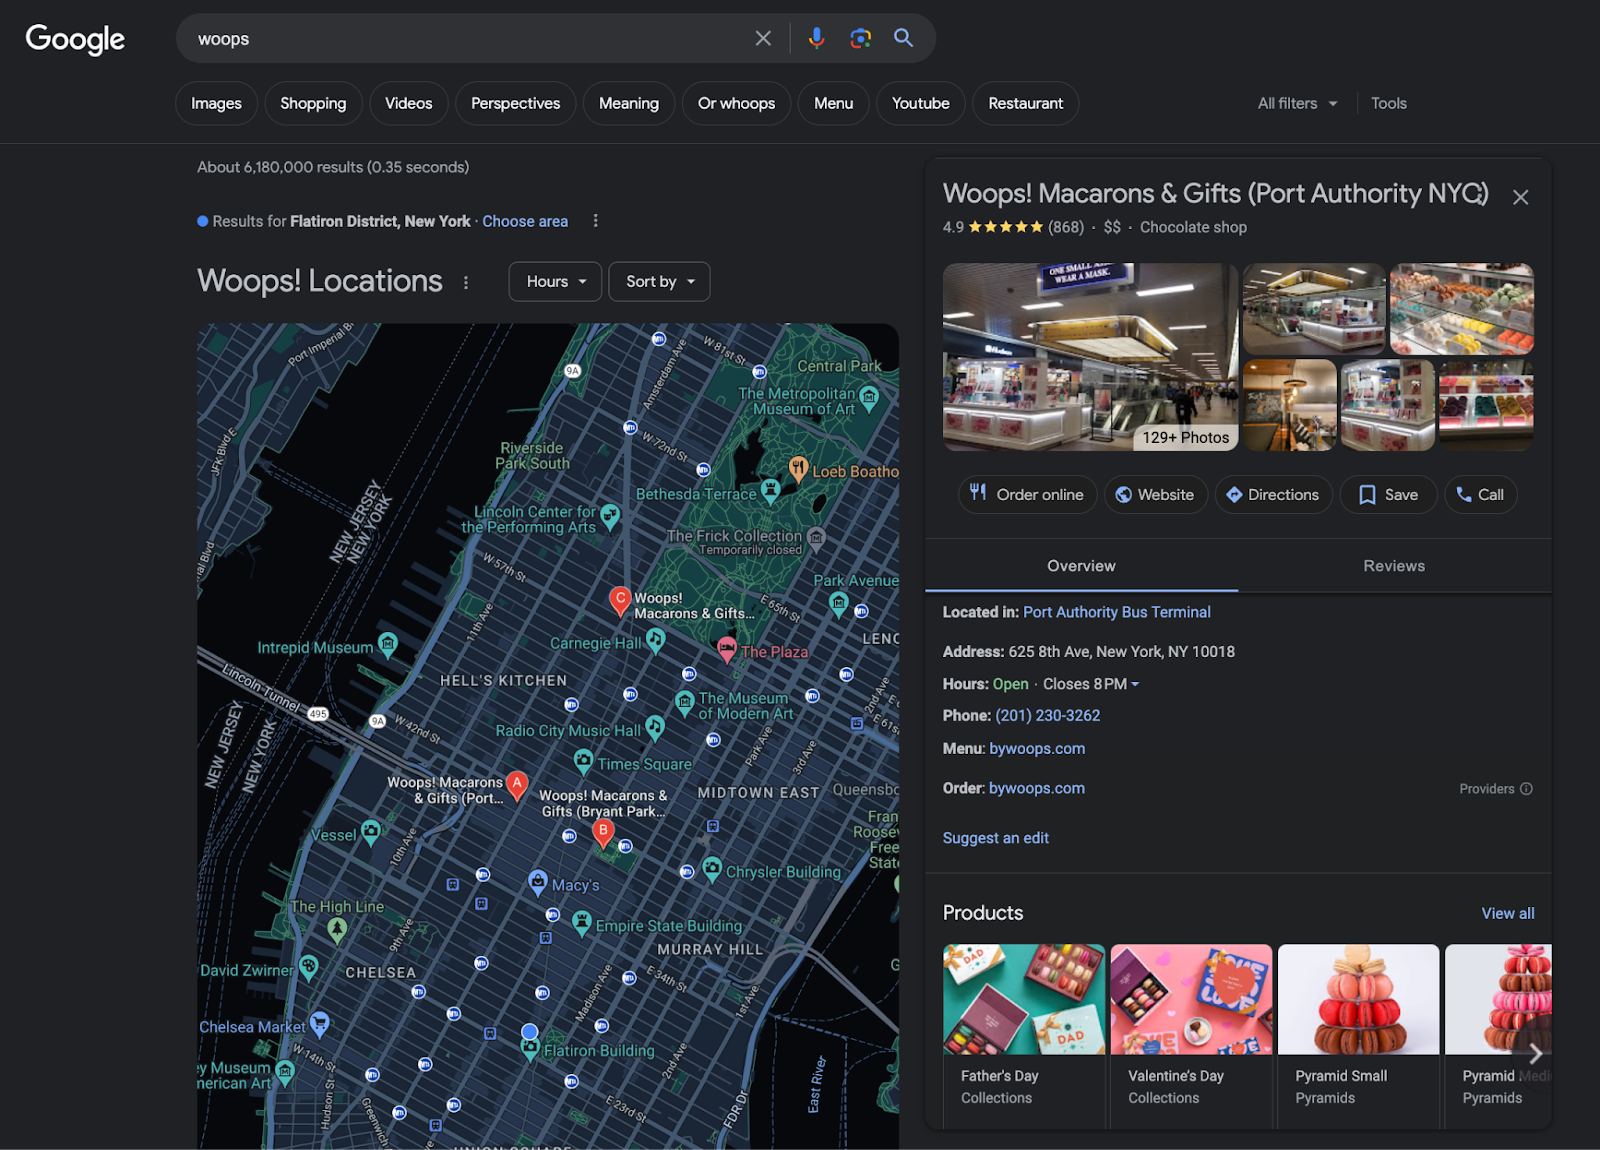Click the Times Square marker
Viewport: 1600px width, 1150px height.
[583, 761]
